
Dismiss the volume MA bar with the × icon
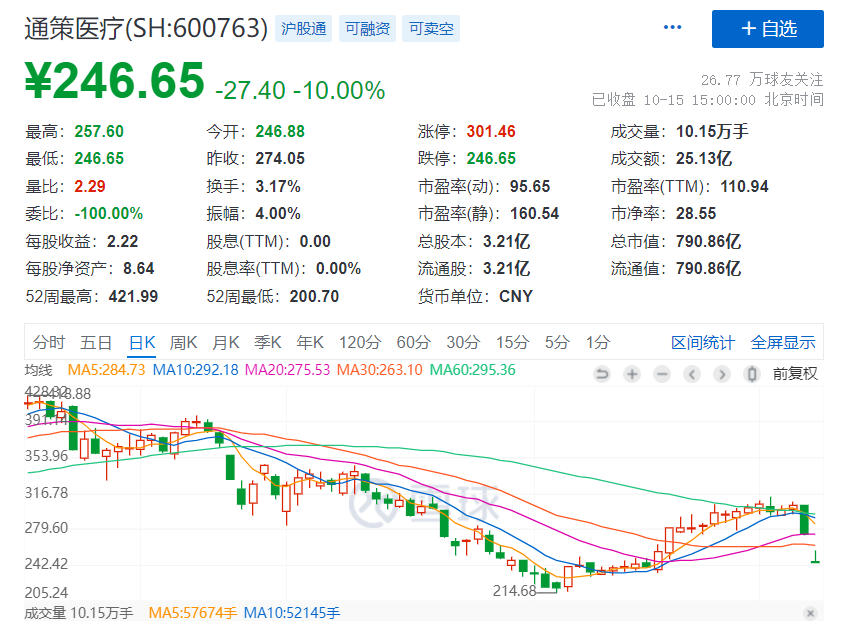pos(810,611)
